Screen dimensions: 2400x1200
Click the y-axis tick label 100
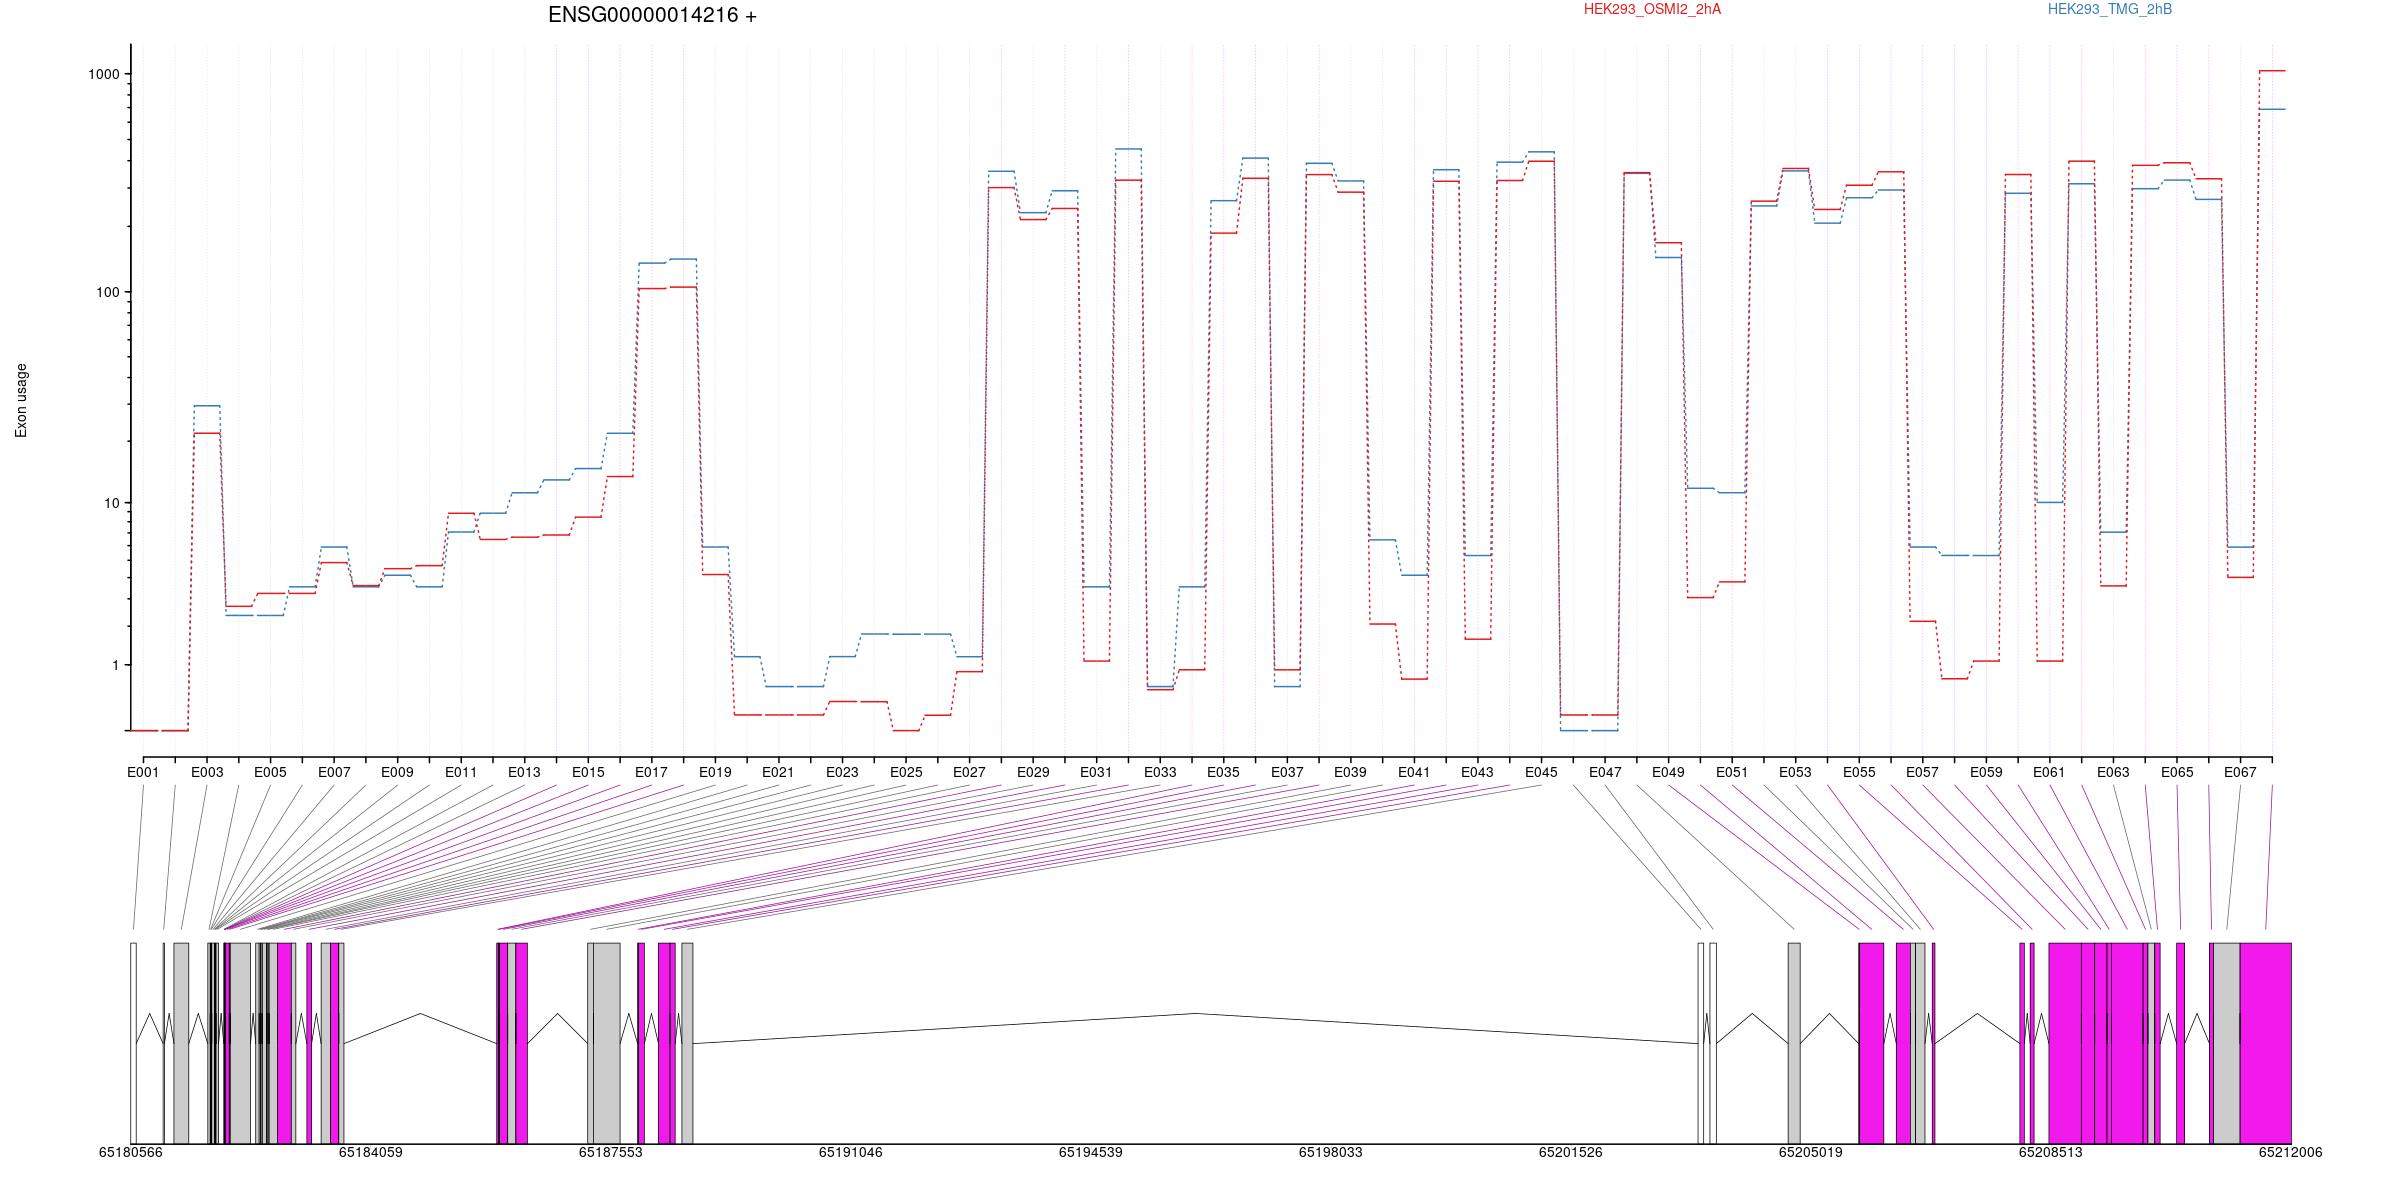pos(108,292)
